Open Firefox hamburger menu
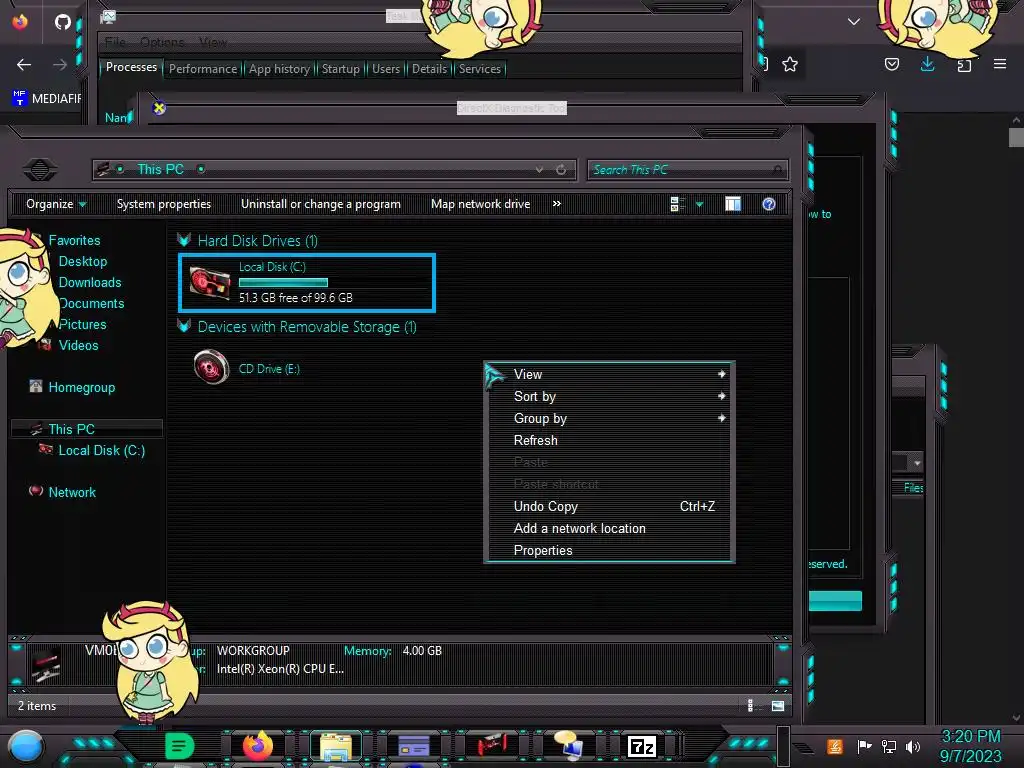 [x=1000, y=64]
